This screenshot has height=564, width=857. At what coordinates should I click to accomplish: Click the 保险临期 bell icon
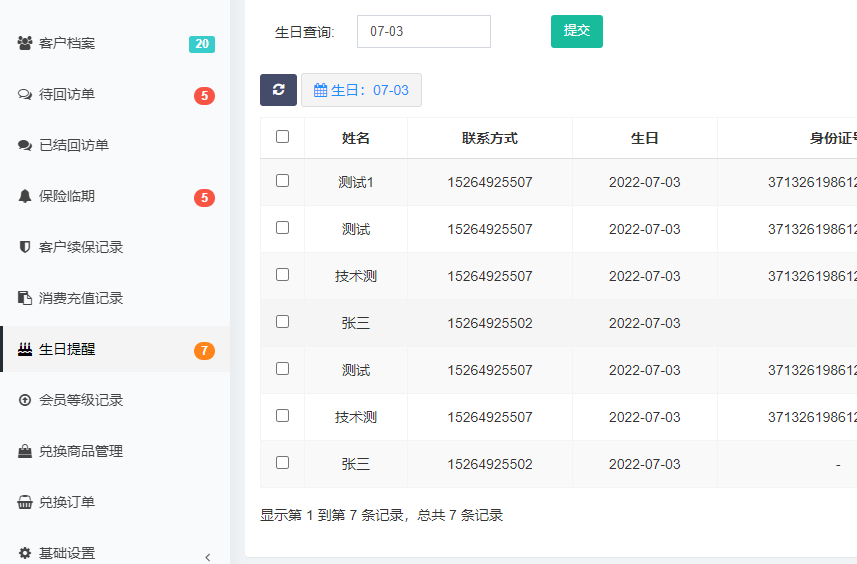click(25, 197)
